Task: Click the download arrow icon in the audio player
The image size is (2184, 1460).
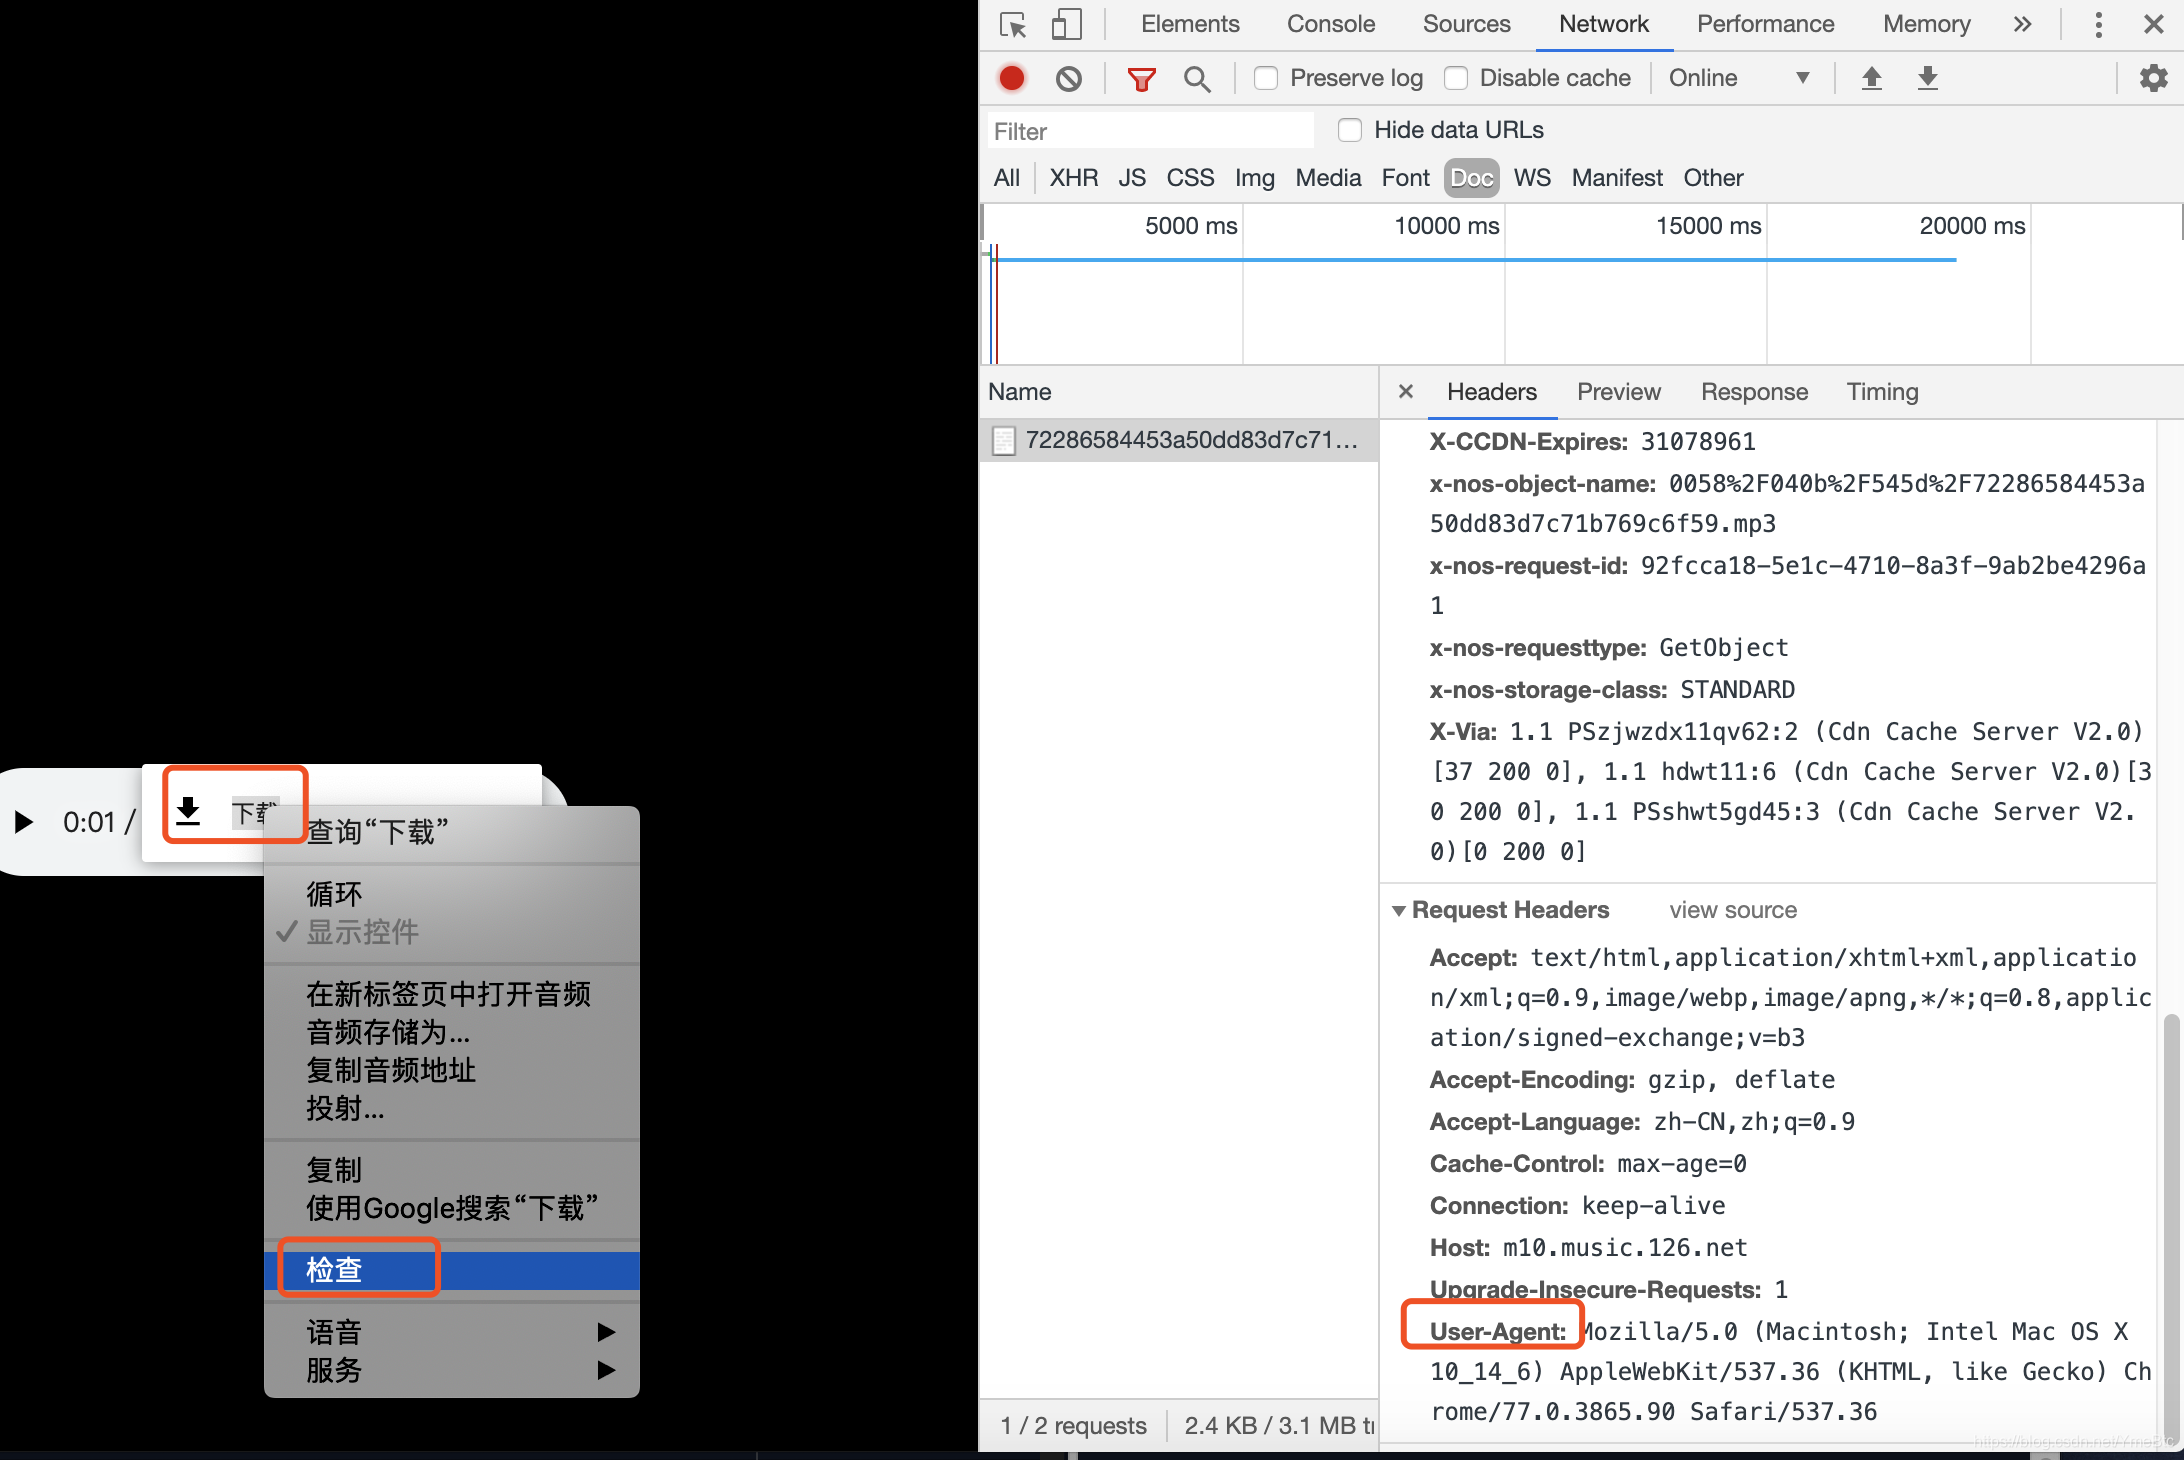Action: tap(188, 810)
